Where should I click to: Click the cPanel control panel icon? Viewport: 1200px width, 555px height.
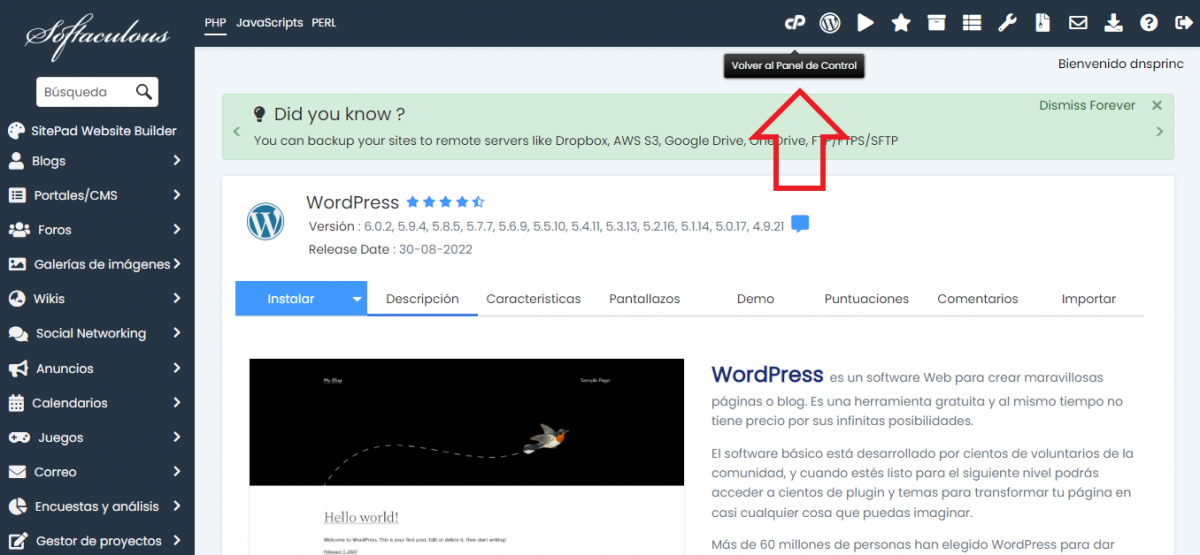point(795,22)
